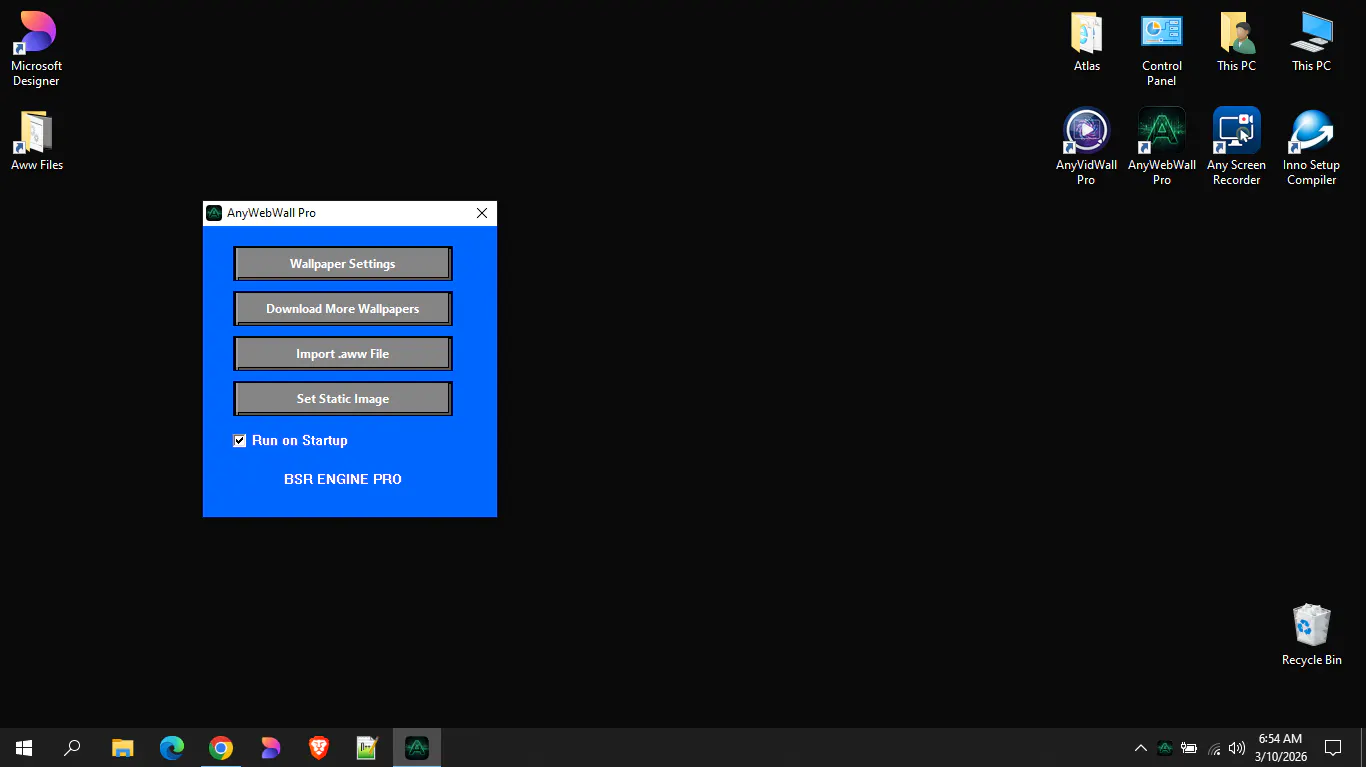Open Microsoft Designer from the taskbar
The image size is (1366, 767).
270,748
